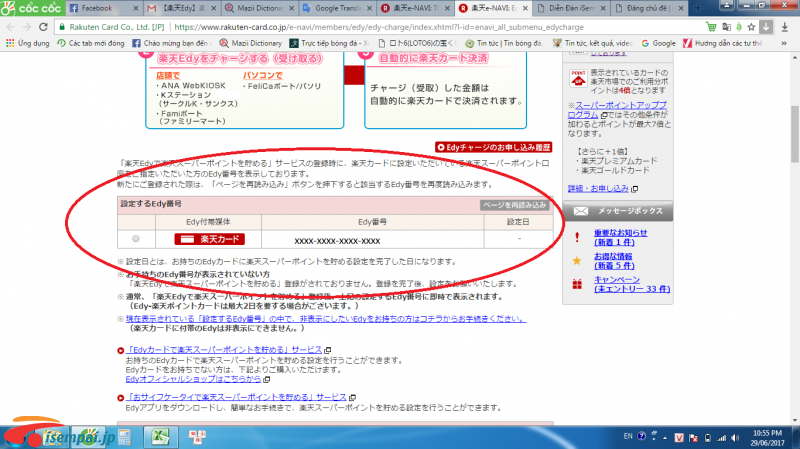Open the Tin tức | Tin bóng đá bookmark
The image size is (800, 449).
click(504, 43)
